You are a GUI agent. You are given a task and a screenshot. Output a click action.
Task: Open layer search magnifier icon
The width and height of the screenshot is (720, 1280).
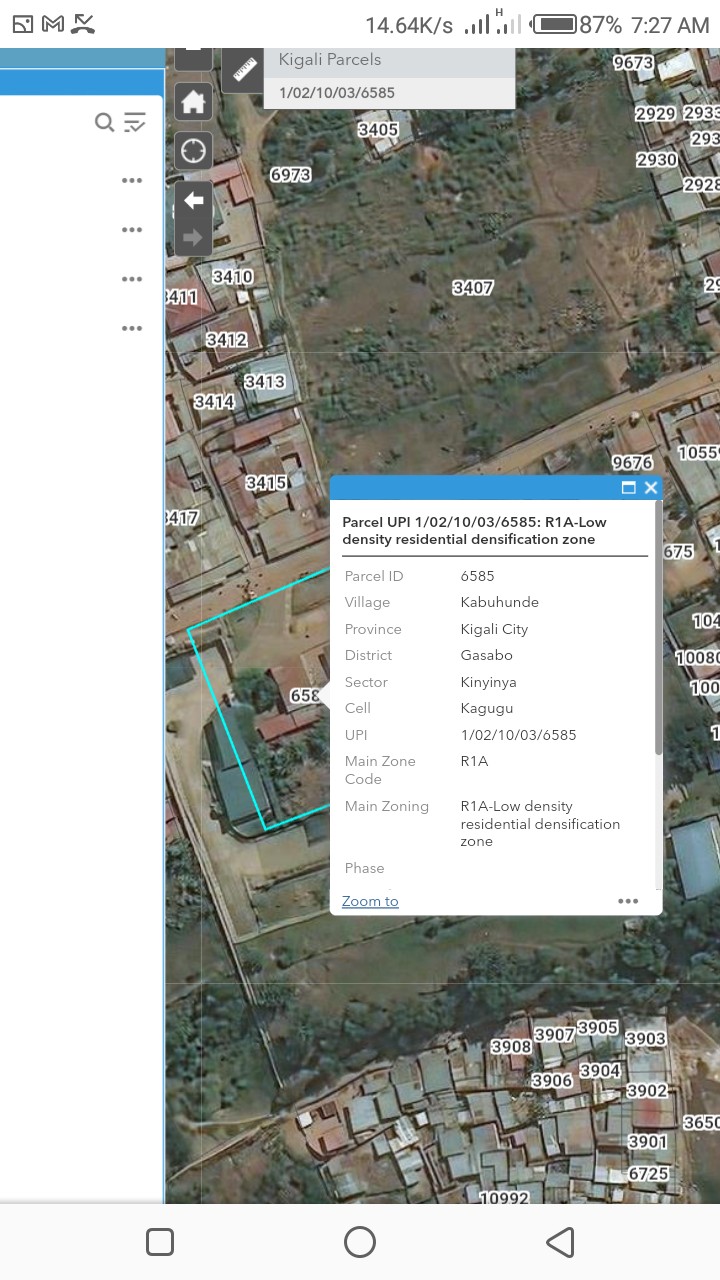(104, 122)
